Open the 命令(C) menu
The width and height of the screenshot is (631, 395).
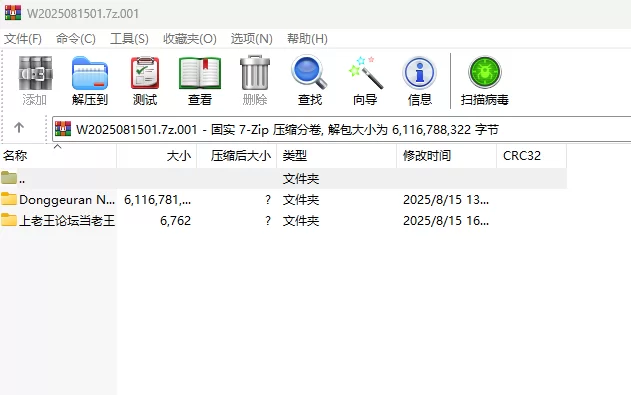76,39
